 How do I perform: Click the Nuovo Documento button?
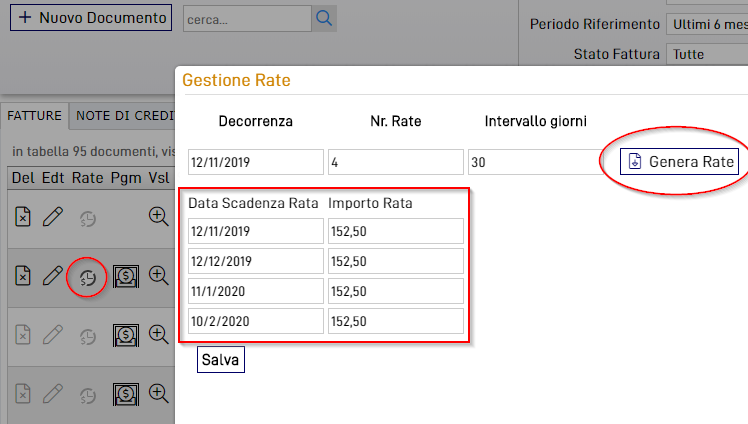91,18
